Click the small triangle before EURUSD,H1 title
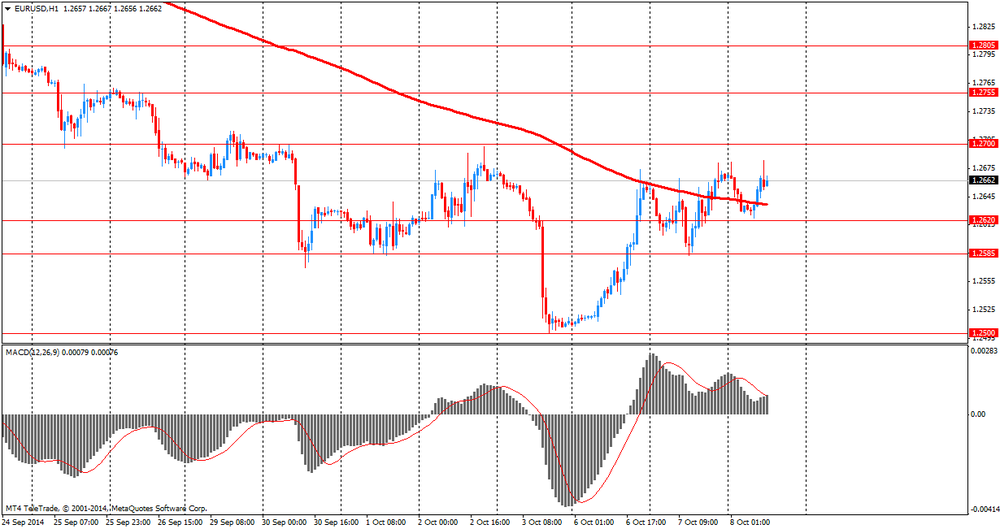 click(x=8, y=10)
